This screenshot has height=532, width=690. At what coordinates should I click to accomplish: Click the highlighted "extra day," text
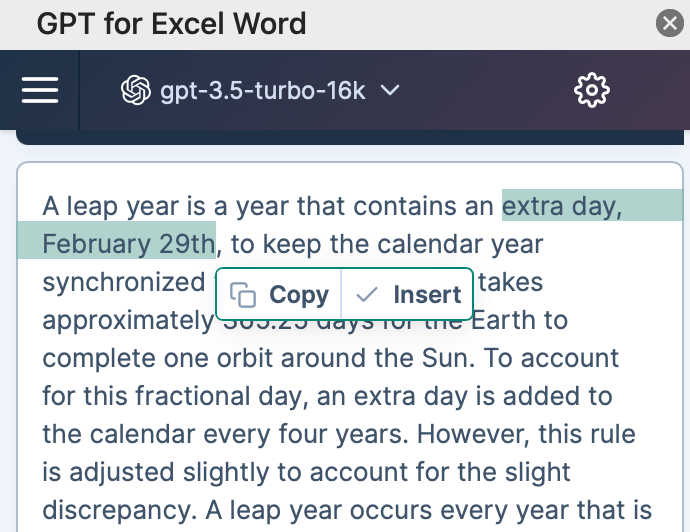(x=562, y=206)
